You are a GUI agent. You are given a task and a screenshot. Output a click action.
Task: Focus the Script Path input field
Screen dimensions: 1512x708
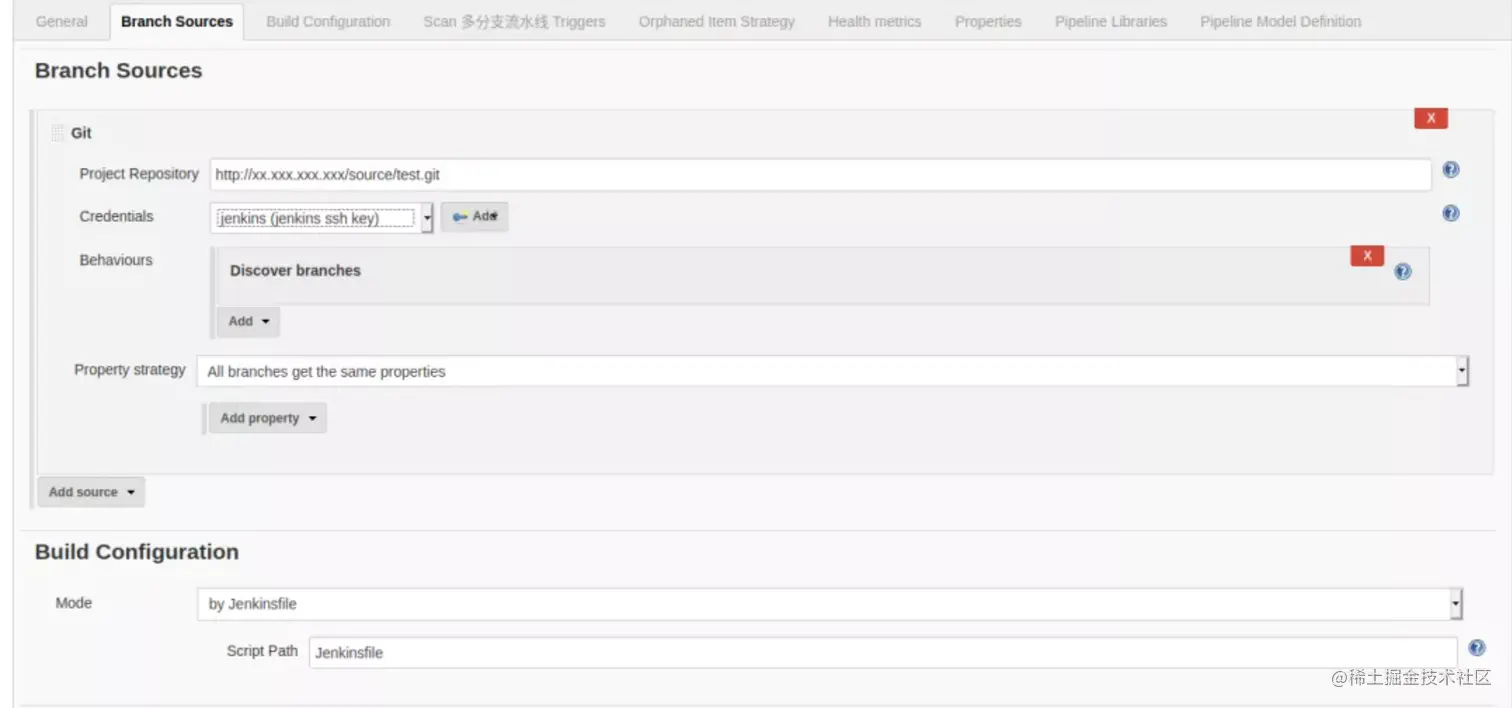coord(883,653)
